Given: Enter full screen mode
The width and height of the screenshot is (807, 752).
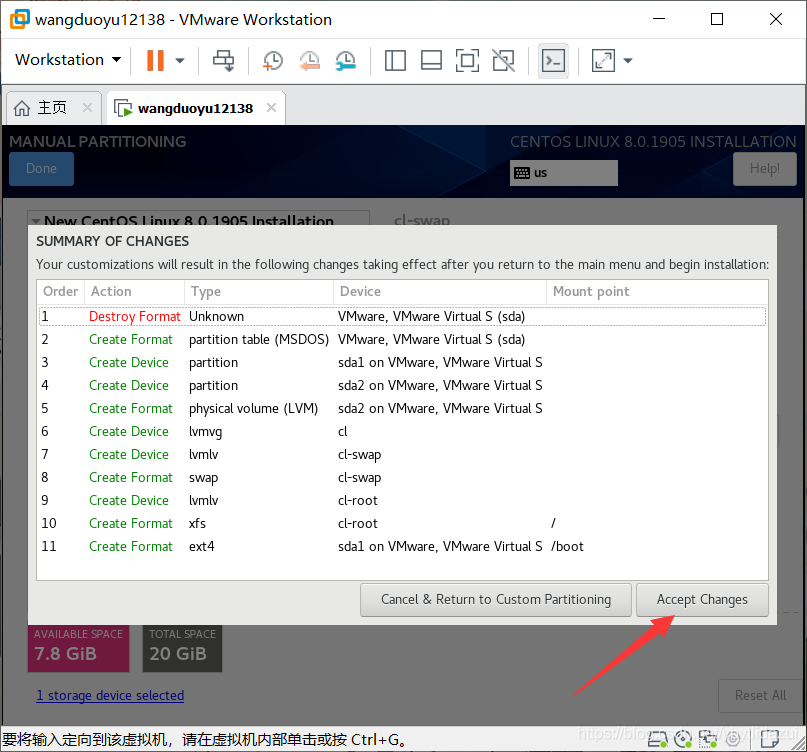Looking at the screenshot, I should coord(467,60).
